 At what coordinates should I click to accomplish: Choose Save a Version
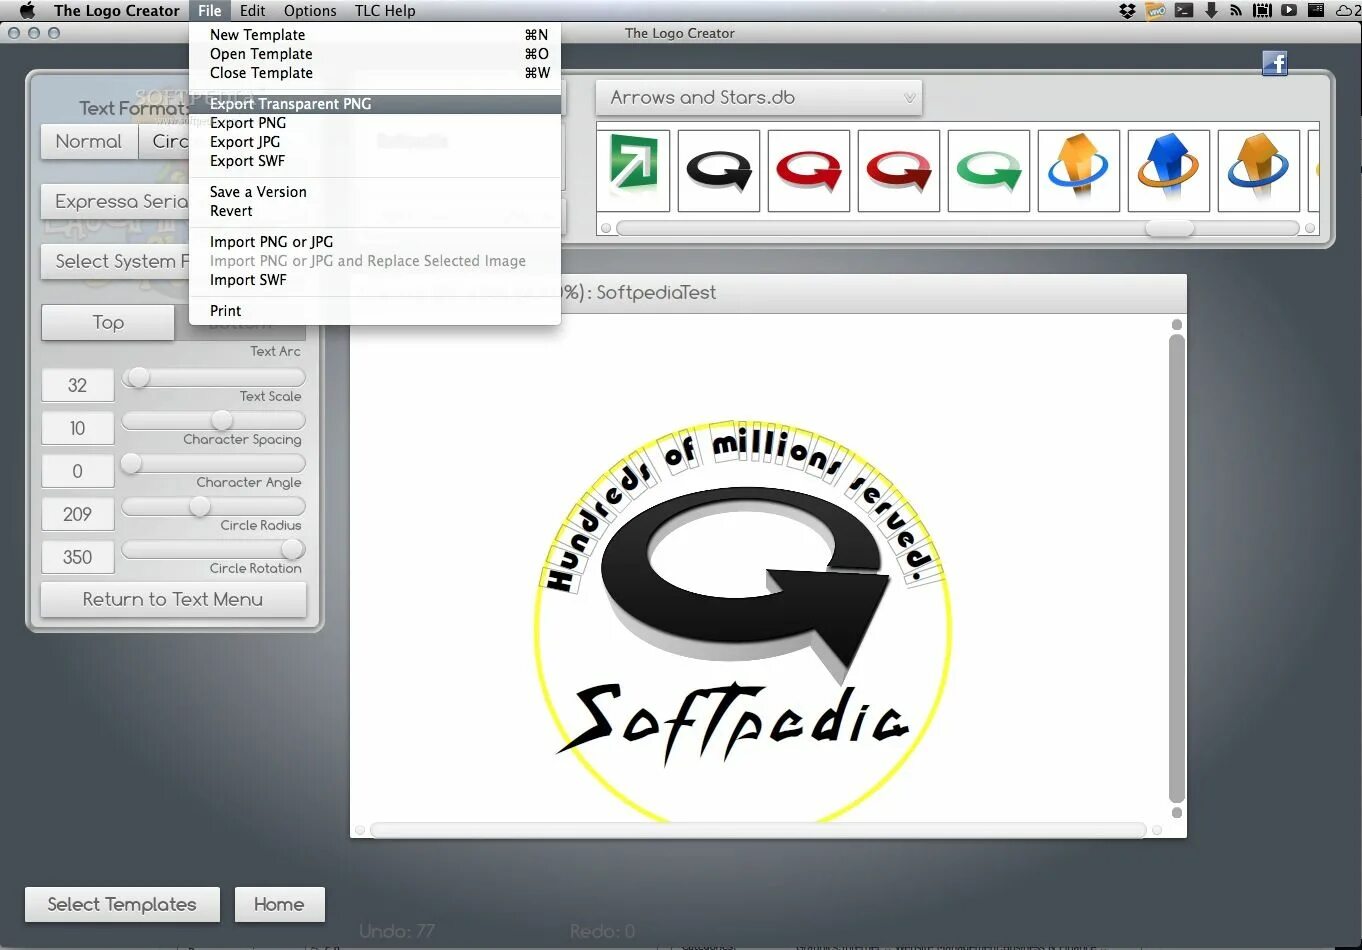[375, 192]
